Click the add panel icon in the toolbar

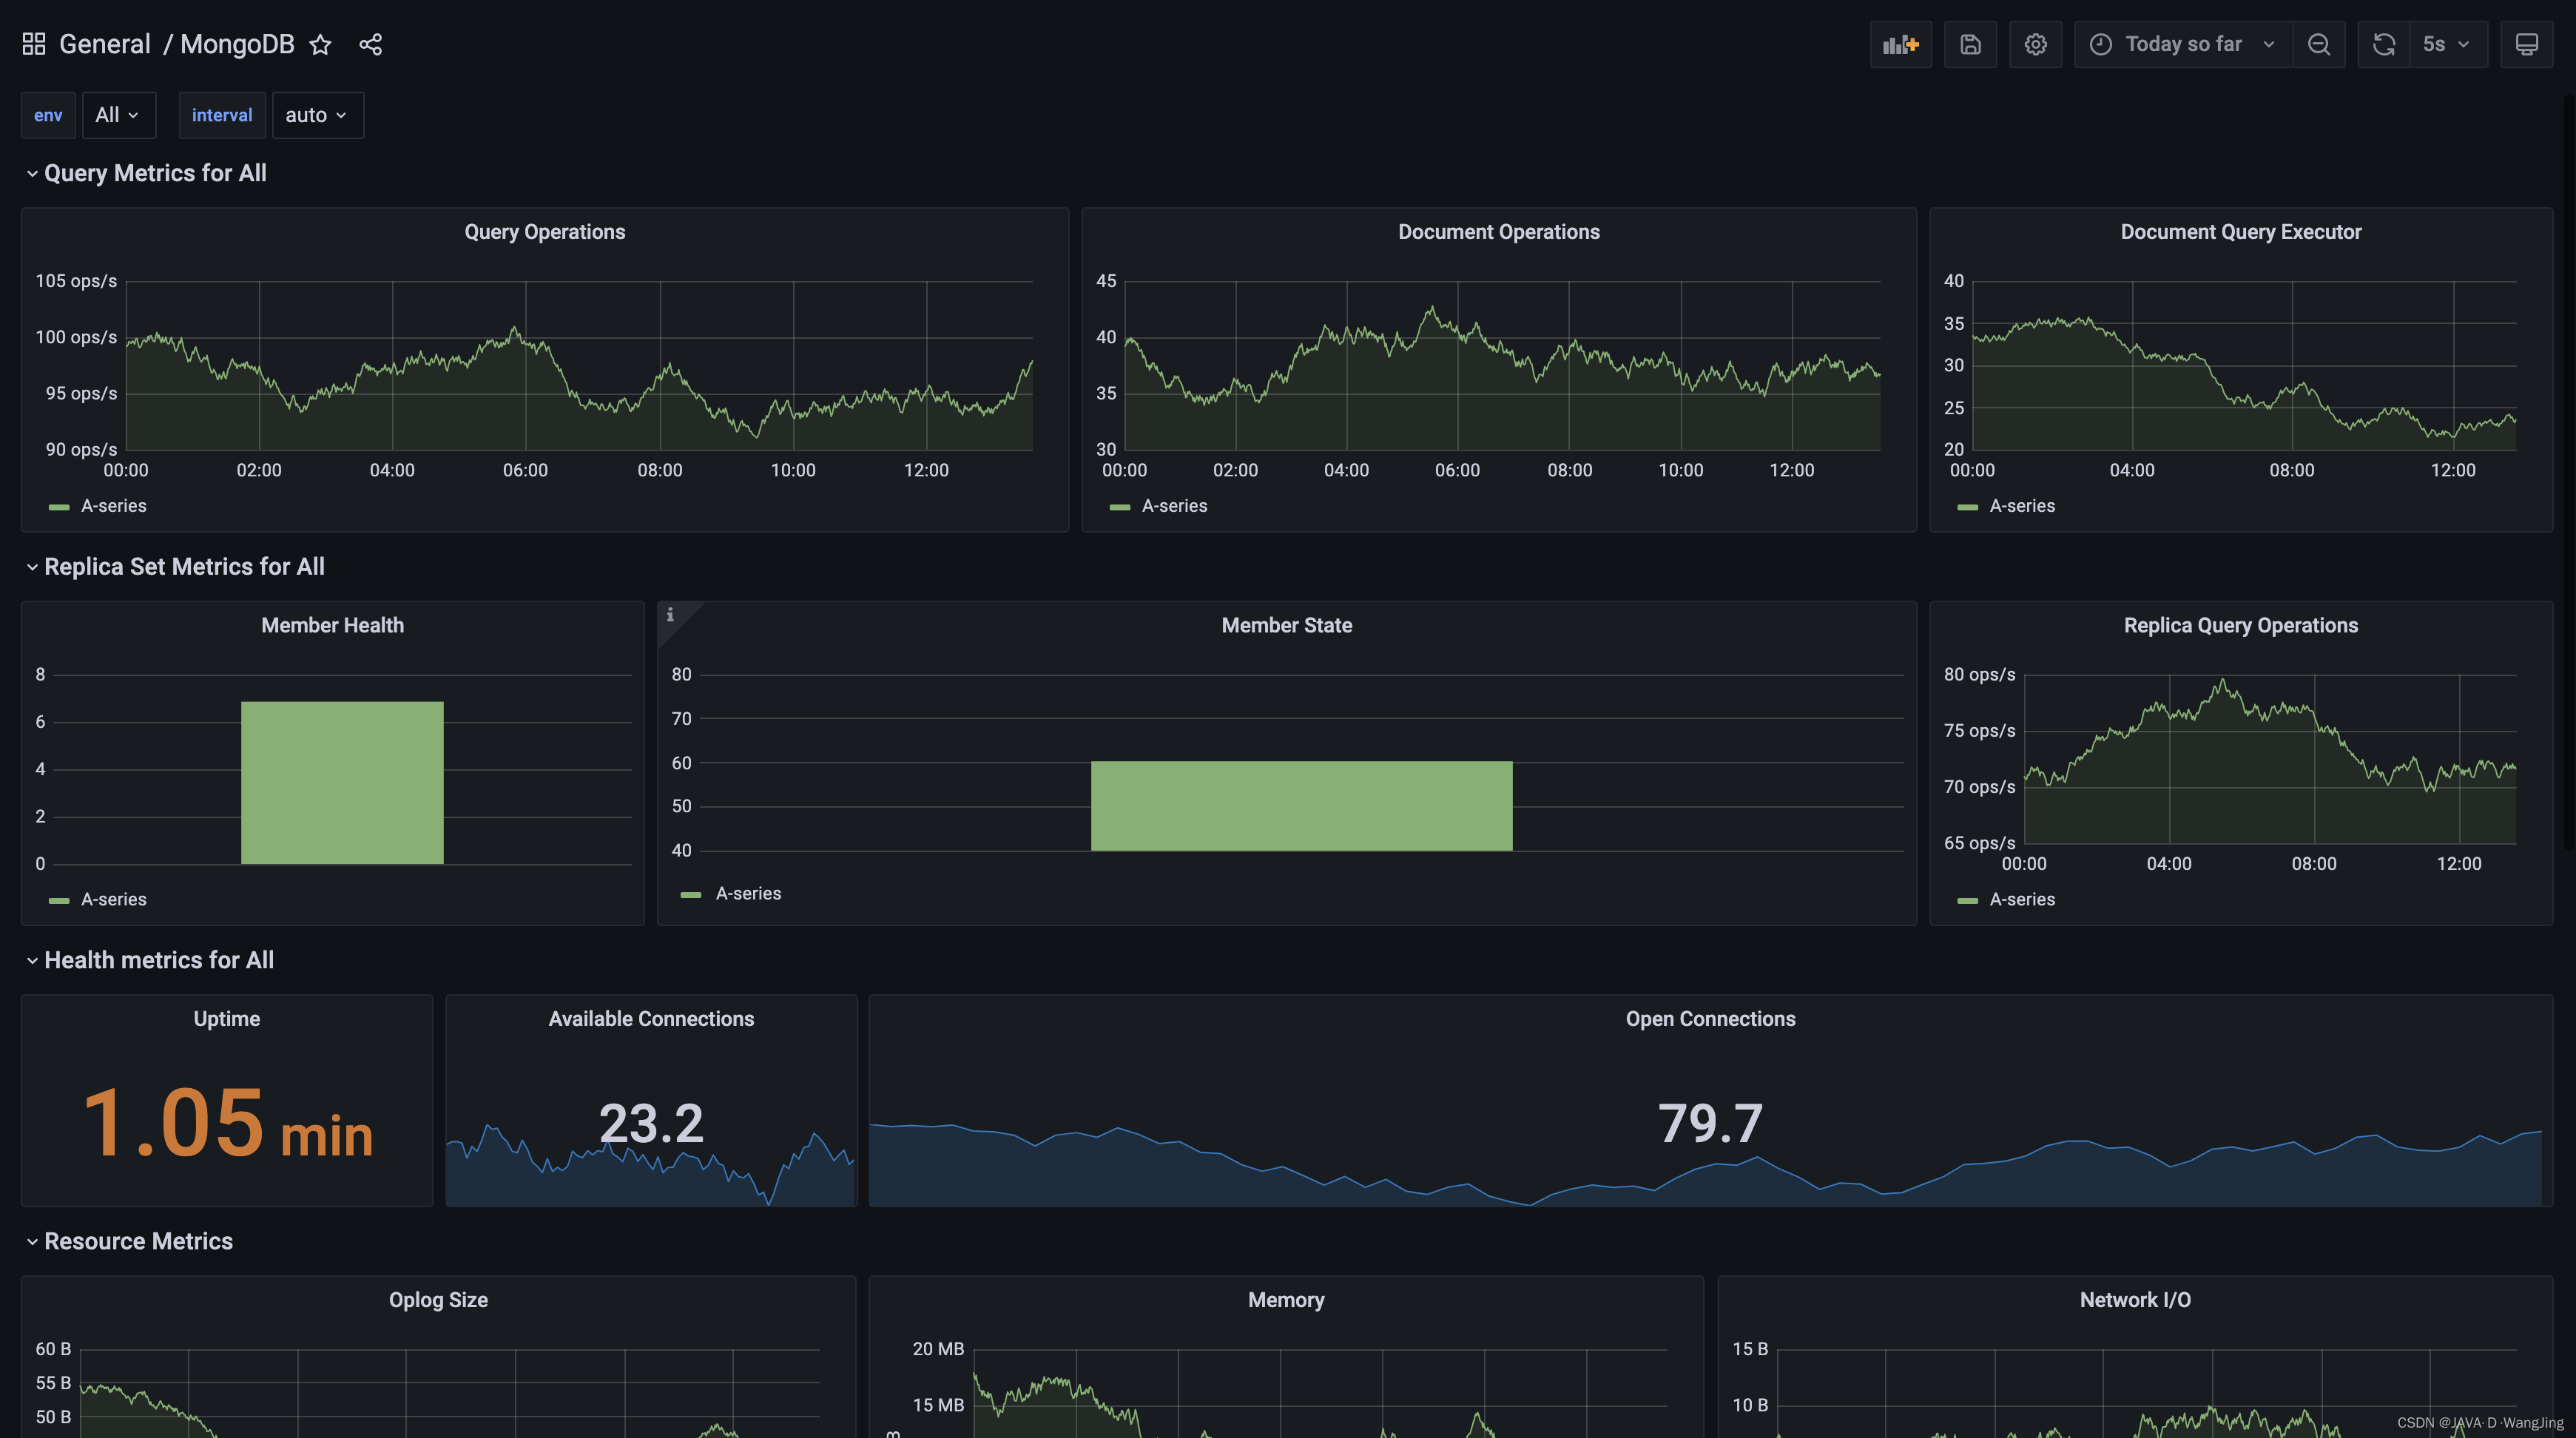point(1900,44)
